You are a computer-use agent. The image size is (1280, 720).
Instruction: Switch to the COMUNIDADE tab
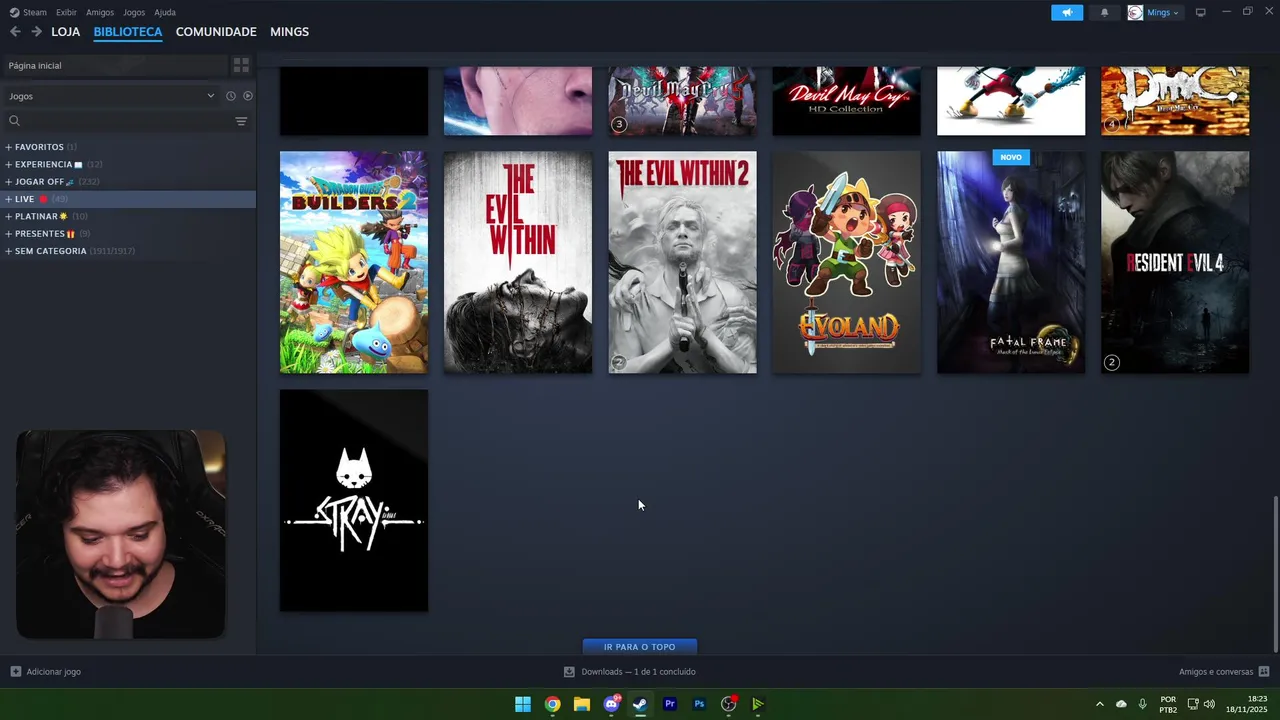coord(216,32)
